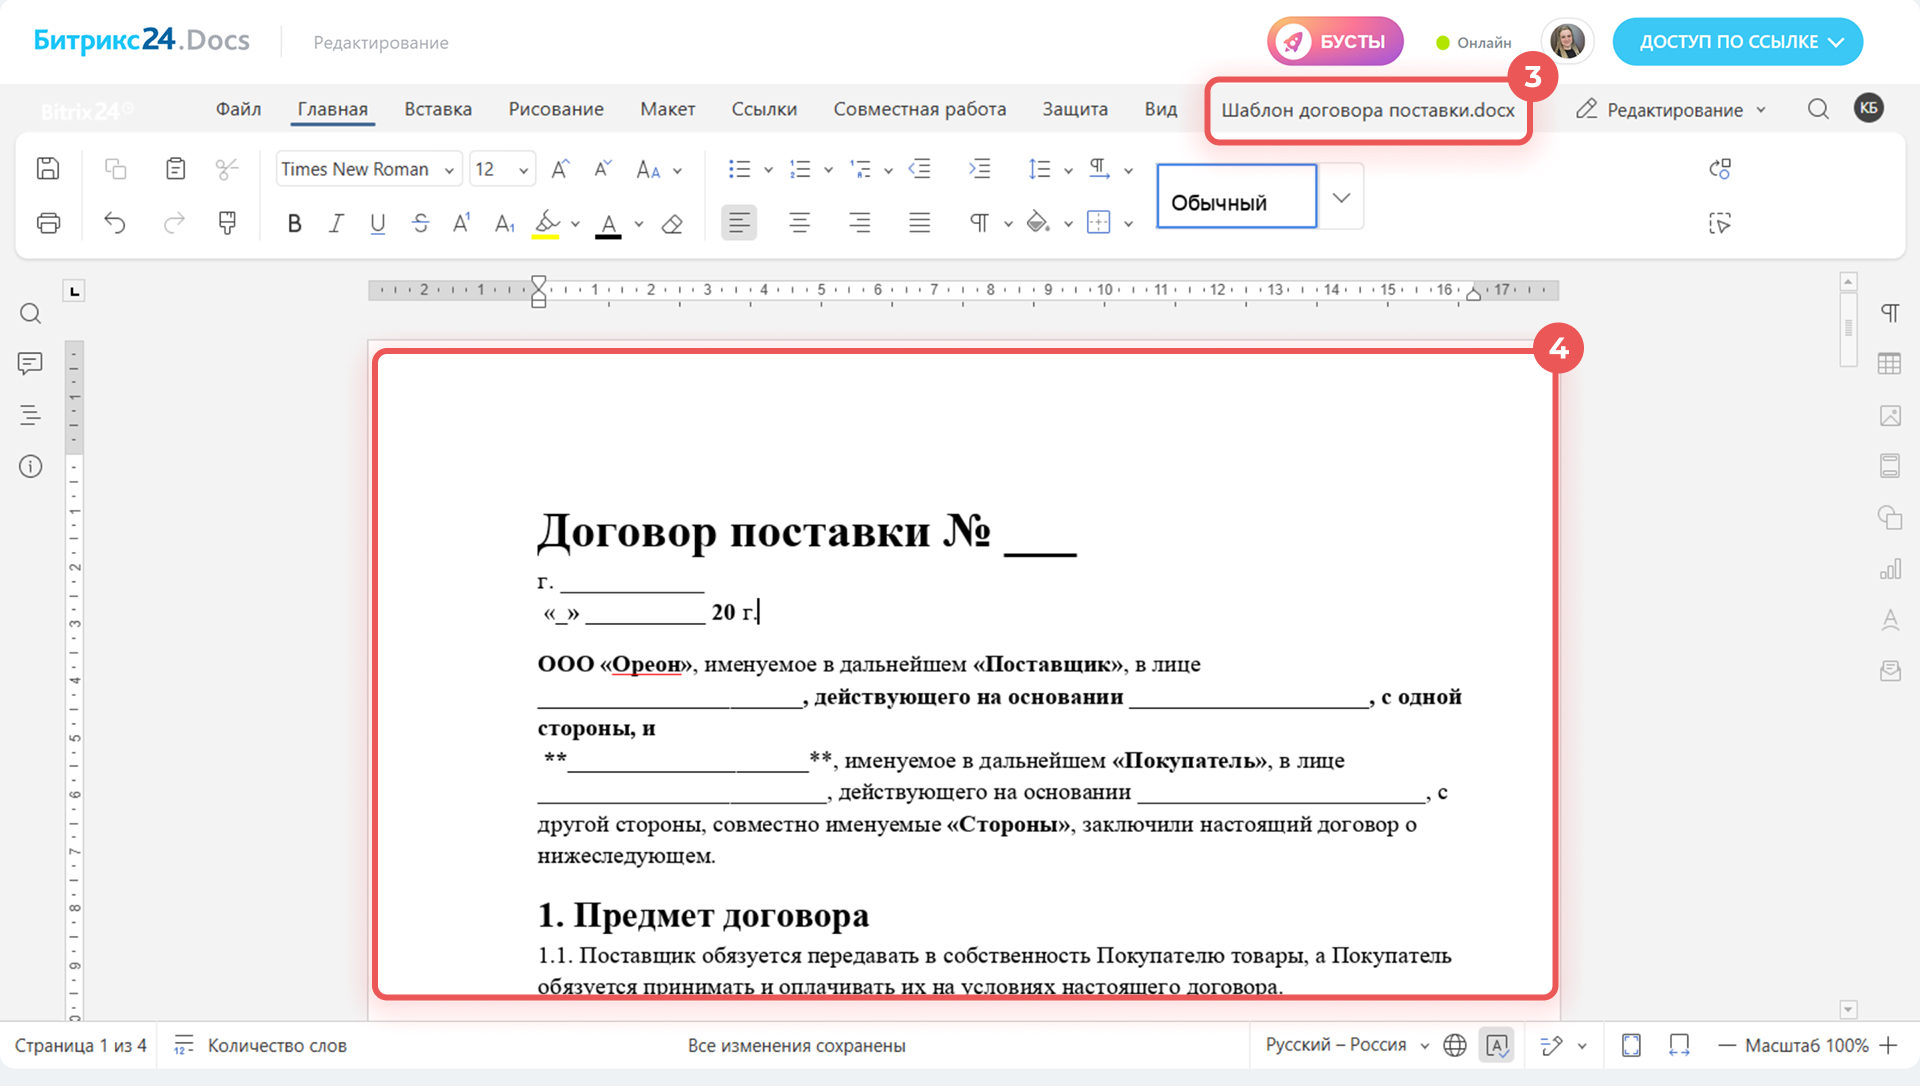Open the Comments sidebar panel
1920x1086 pixels.
click(30, 363)
